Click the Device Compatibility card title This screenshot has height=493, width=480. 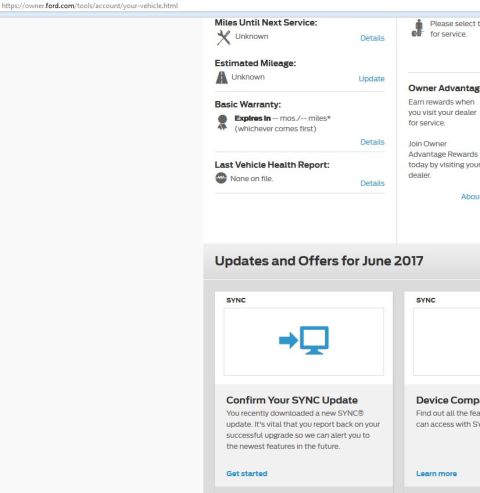pyautogui.click(x=448, y=400)
